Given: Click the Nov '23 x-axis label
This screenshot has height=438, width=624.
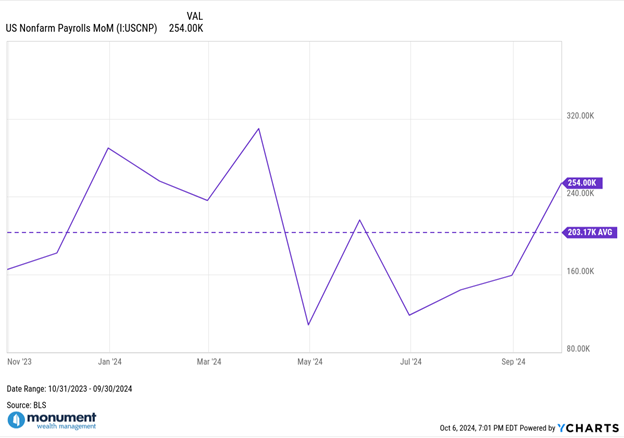Looking at the screenshot, I should pos(20,362).
